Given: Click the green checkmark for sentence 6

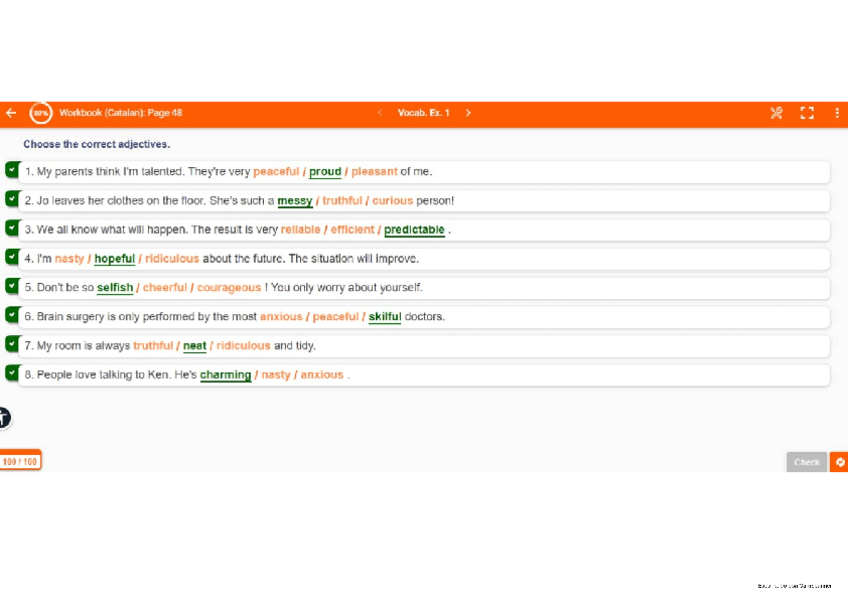Looking at the screenshot, I should tap(12, 315).
